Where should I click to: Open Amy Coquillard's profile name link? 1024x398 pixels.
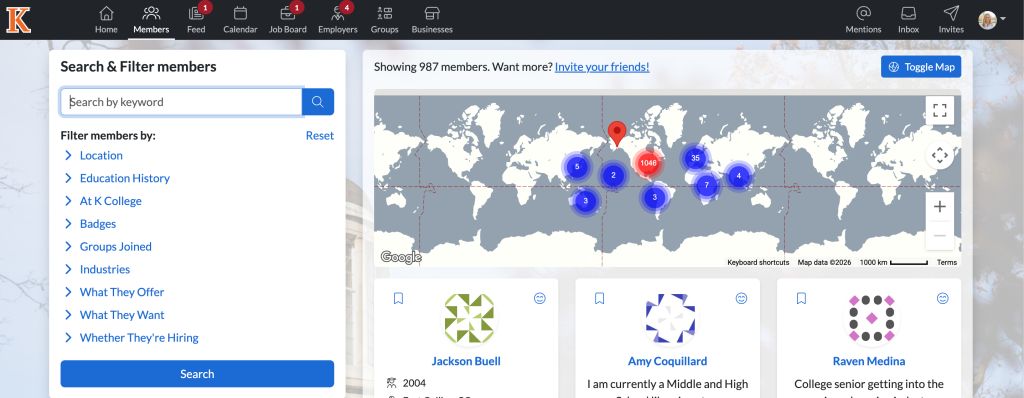667,361
